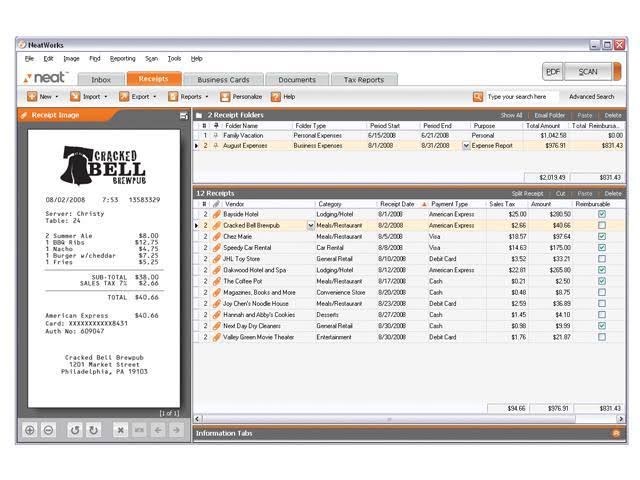This screenshot has height=480, width=640.
Task: Select the Family Vacation folder row
Action: point(409,136)
